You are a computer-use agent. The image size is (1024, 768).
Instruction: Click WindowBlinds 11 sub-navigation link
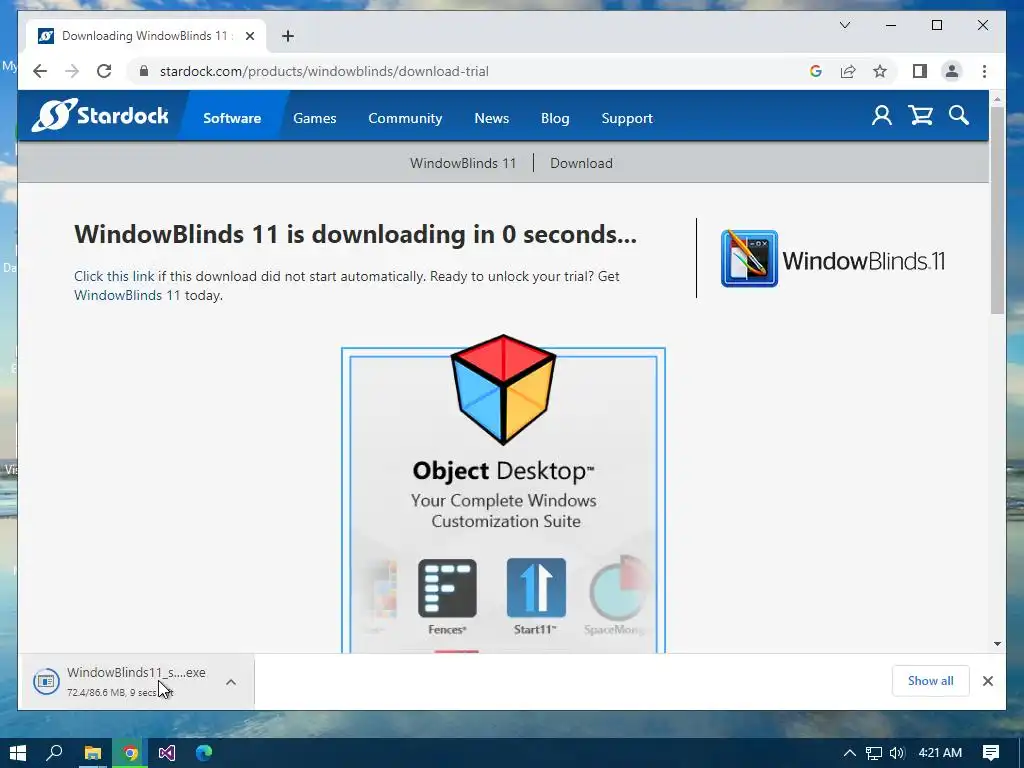[463, 163]
